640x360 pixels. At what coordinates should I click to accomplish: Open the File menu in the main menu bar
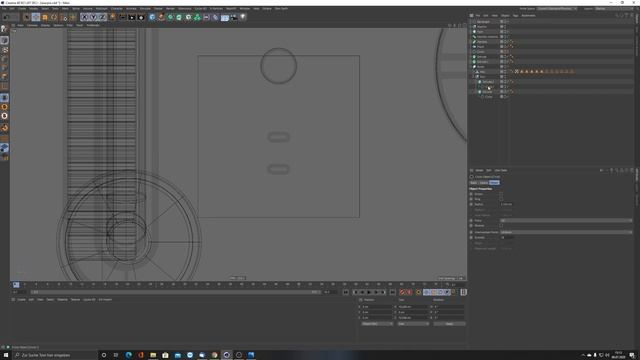pos(4,8)
